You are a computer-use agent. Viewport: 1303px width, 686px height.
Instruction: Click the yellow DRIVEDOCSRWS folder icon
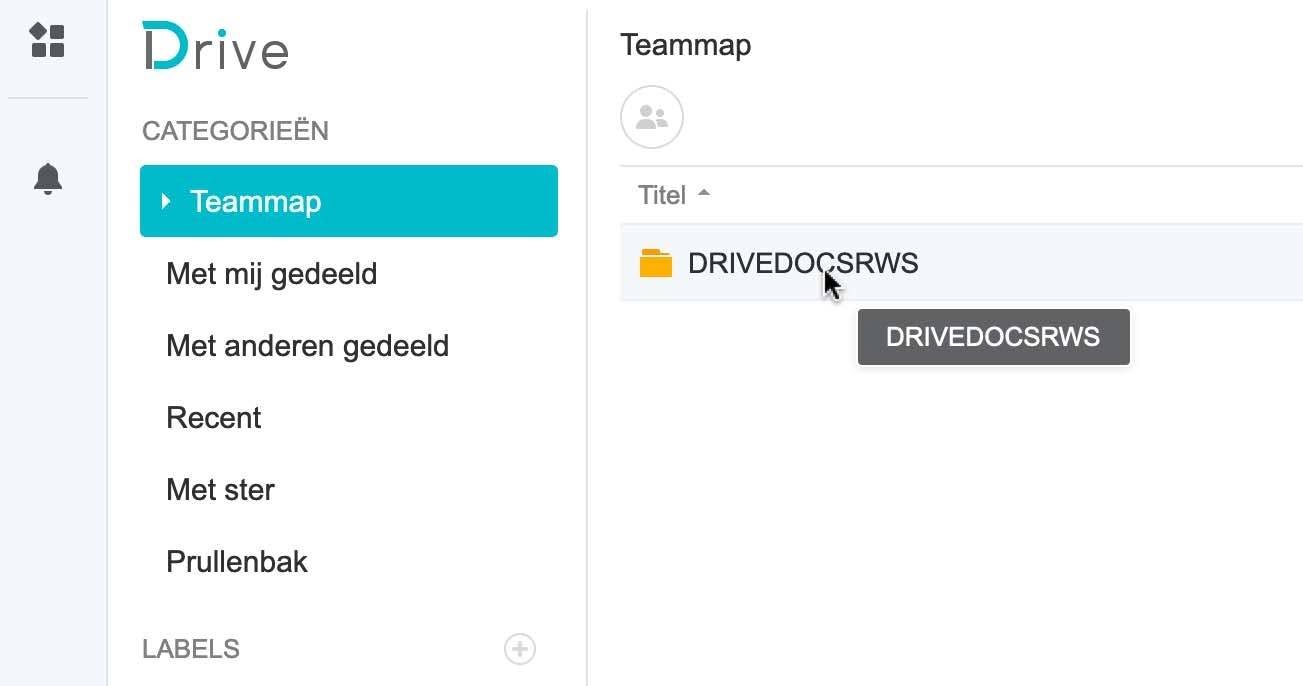click(655, 264)
